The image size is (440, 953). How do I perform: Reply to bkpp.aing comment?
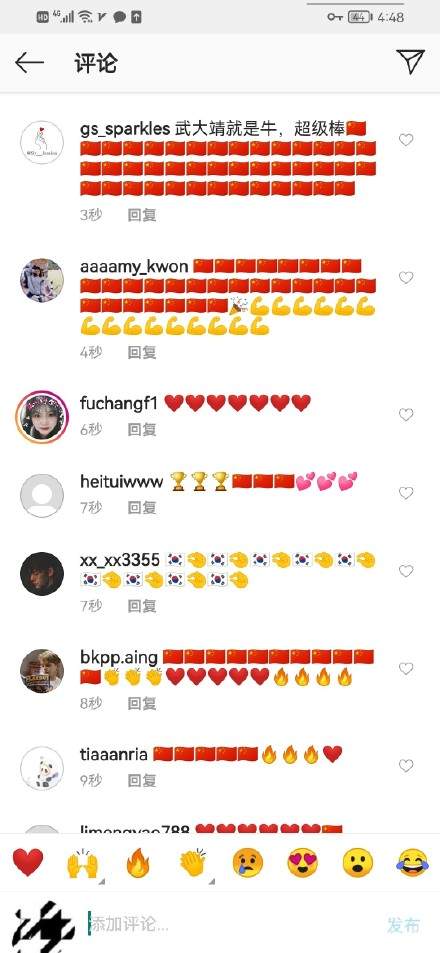point(142,703)
